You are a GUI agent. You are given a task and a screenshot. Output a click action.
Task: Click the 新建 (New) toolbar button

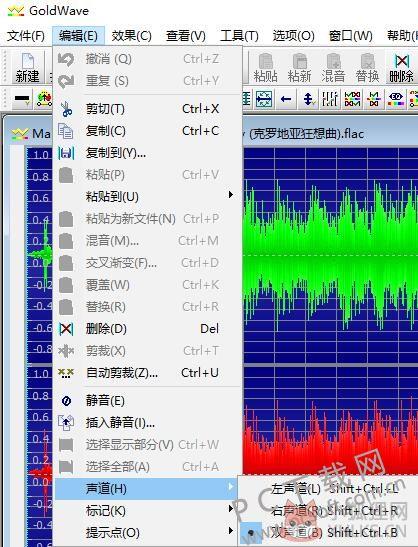click(27, 67)
